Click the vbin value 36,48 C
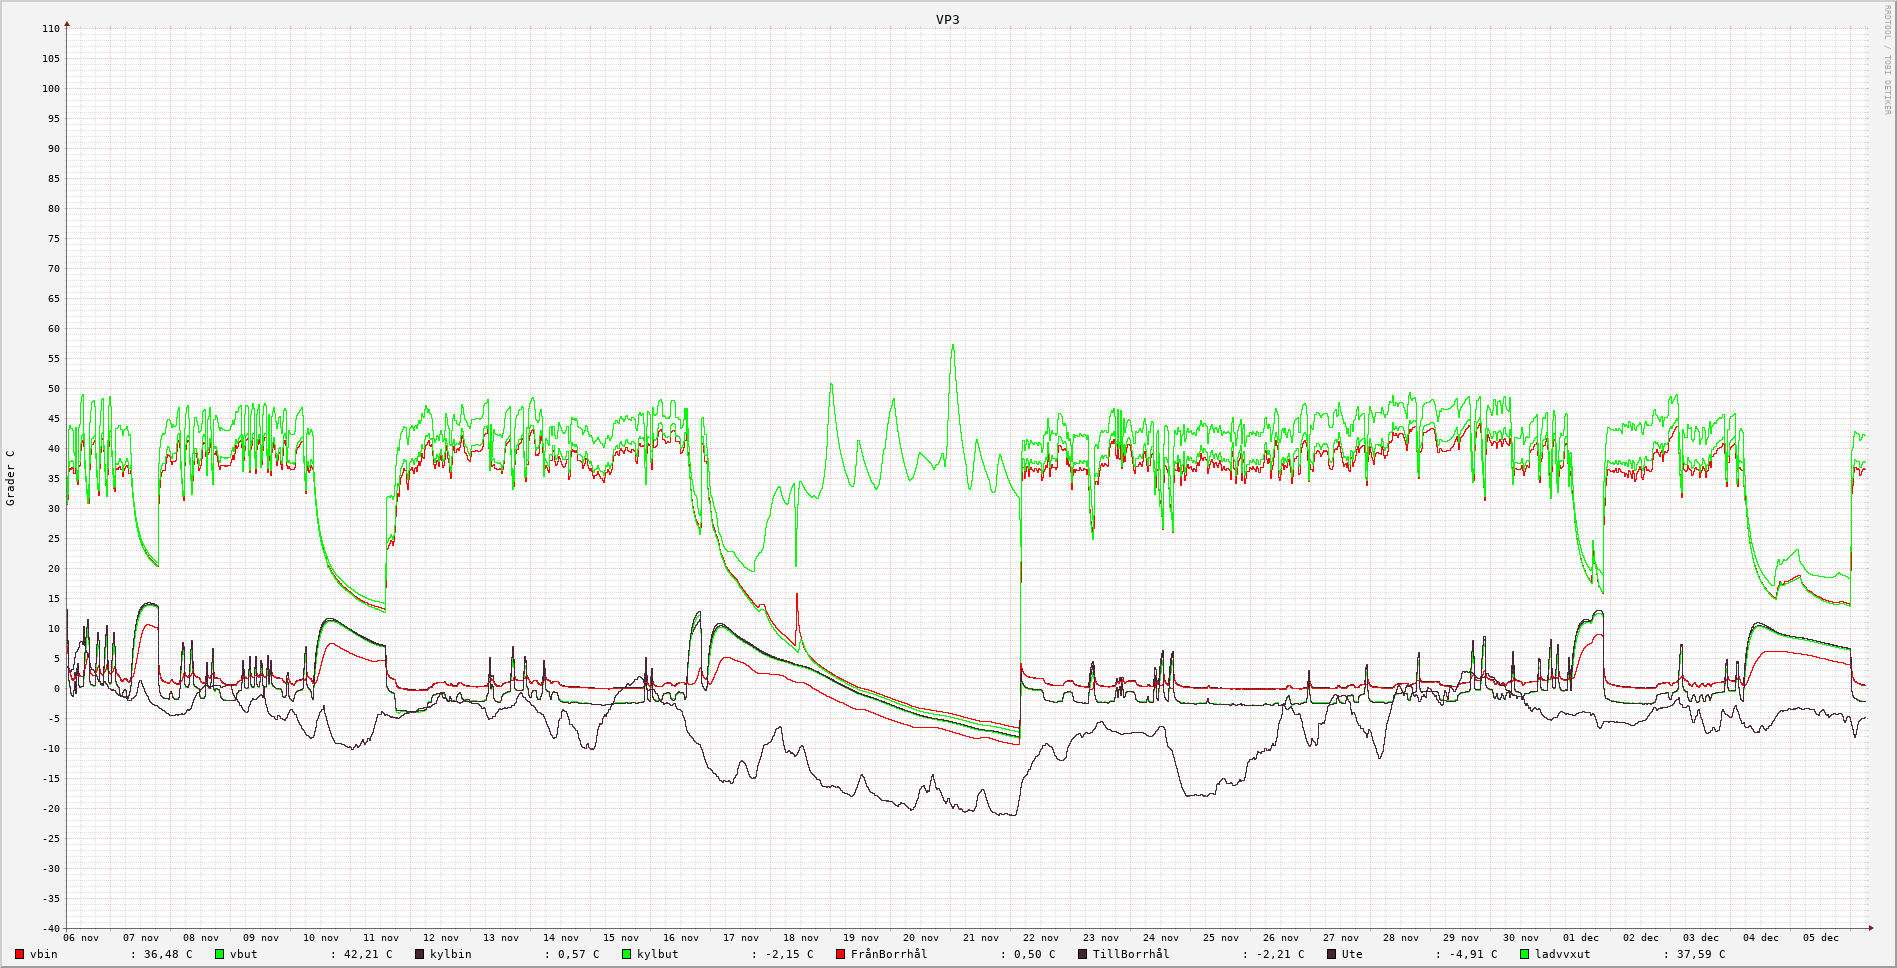The image size is (1897, 968). coord(167,954)
